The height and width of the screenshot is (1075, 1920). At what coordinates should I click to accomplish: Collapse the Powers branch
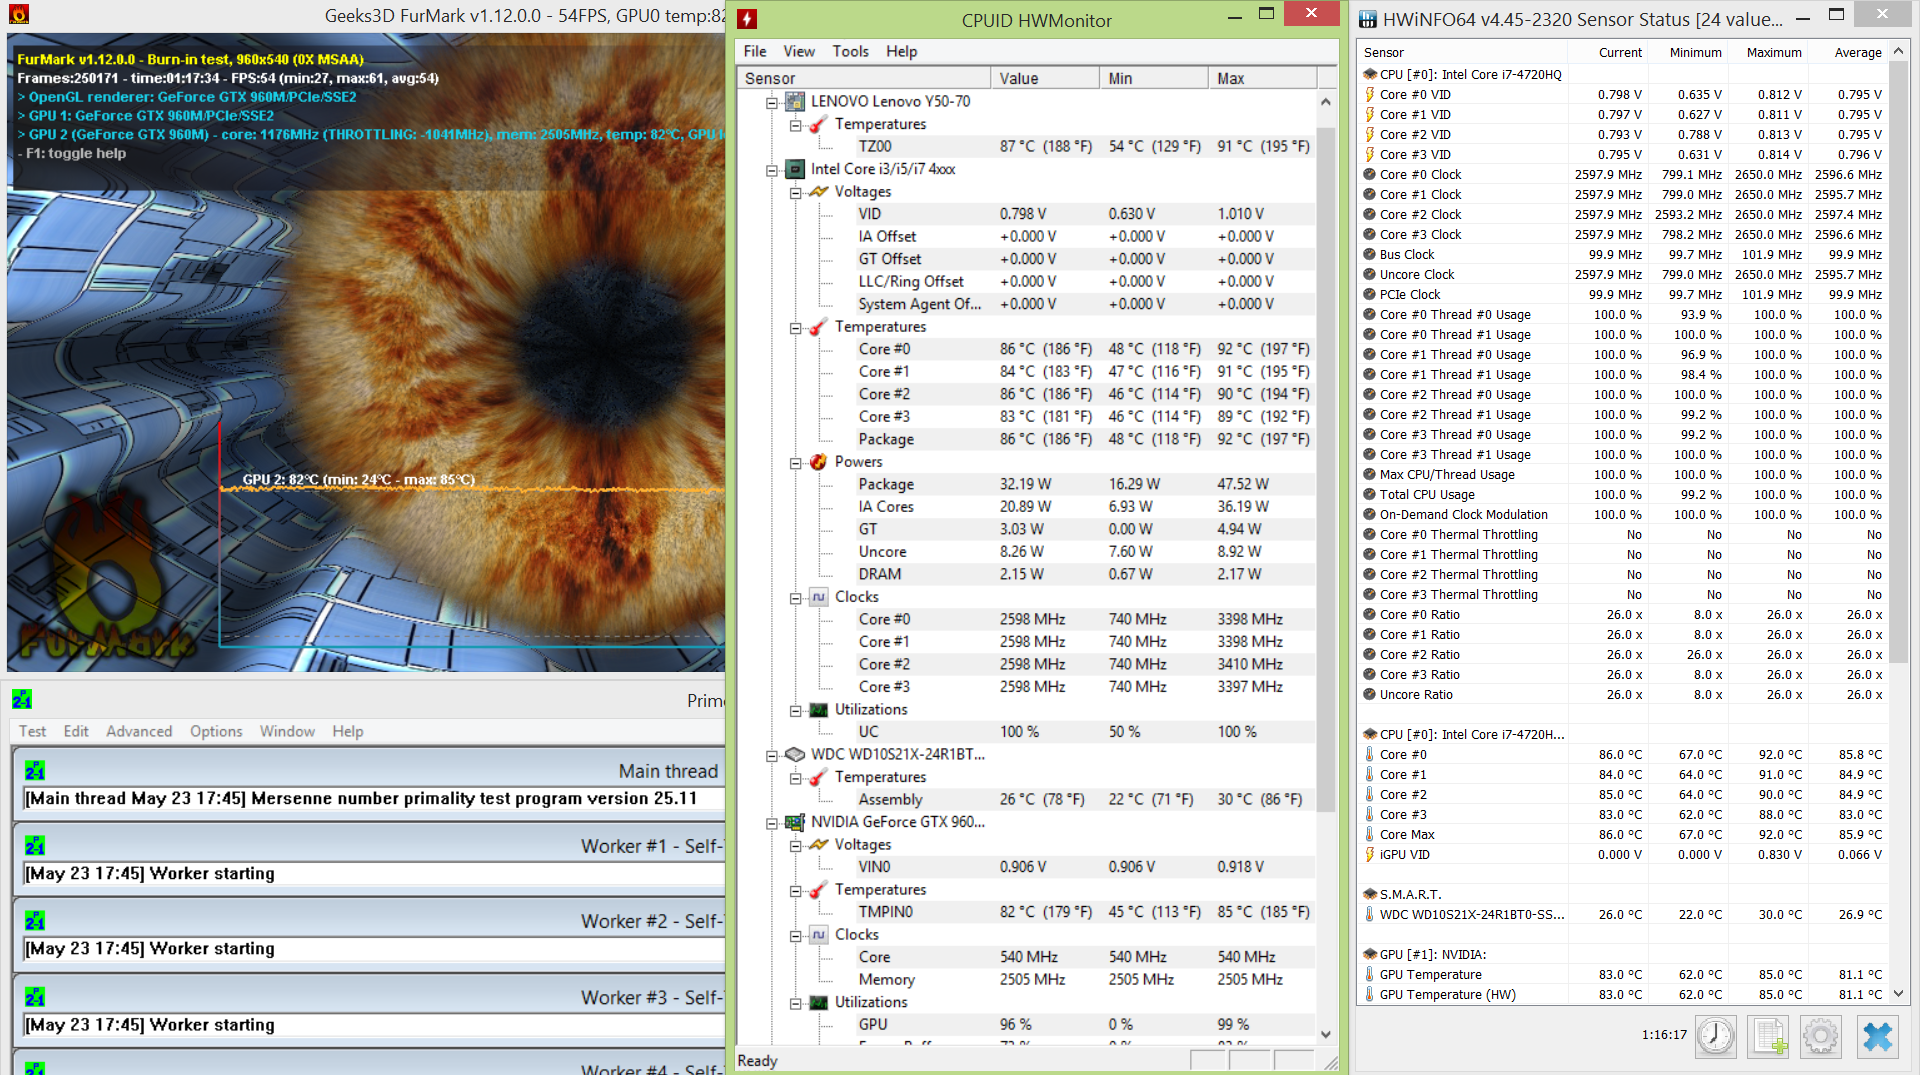pos(796,462)
